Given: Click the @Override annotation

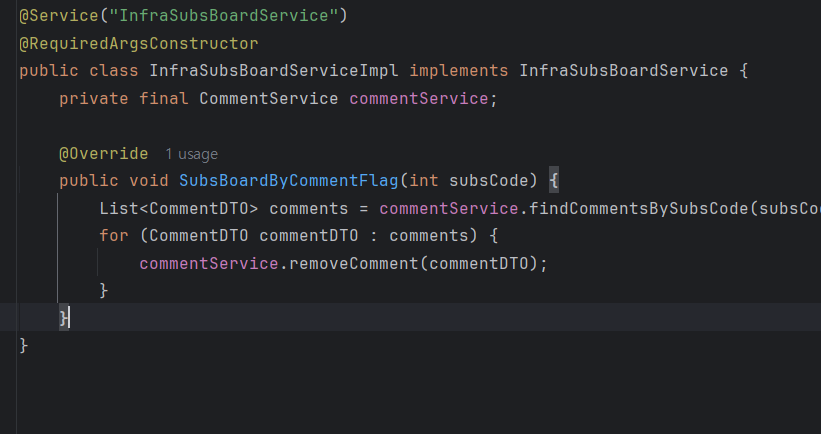Looking at the screenshot, I should (104, 153).
